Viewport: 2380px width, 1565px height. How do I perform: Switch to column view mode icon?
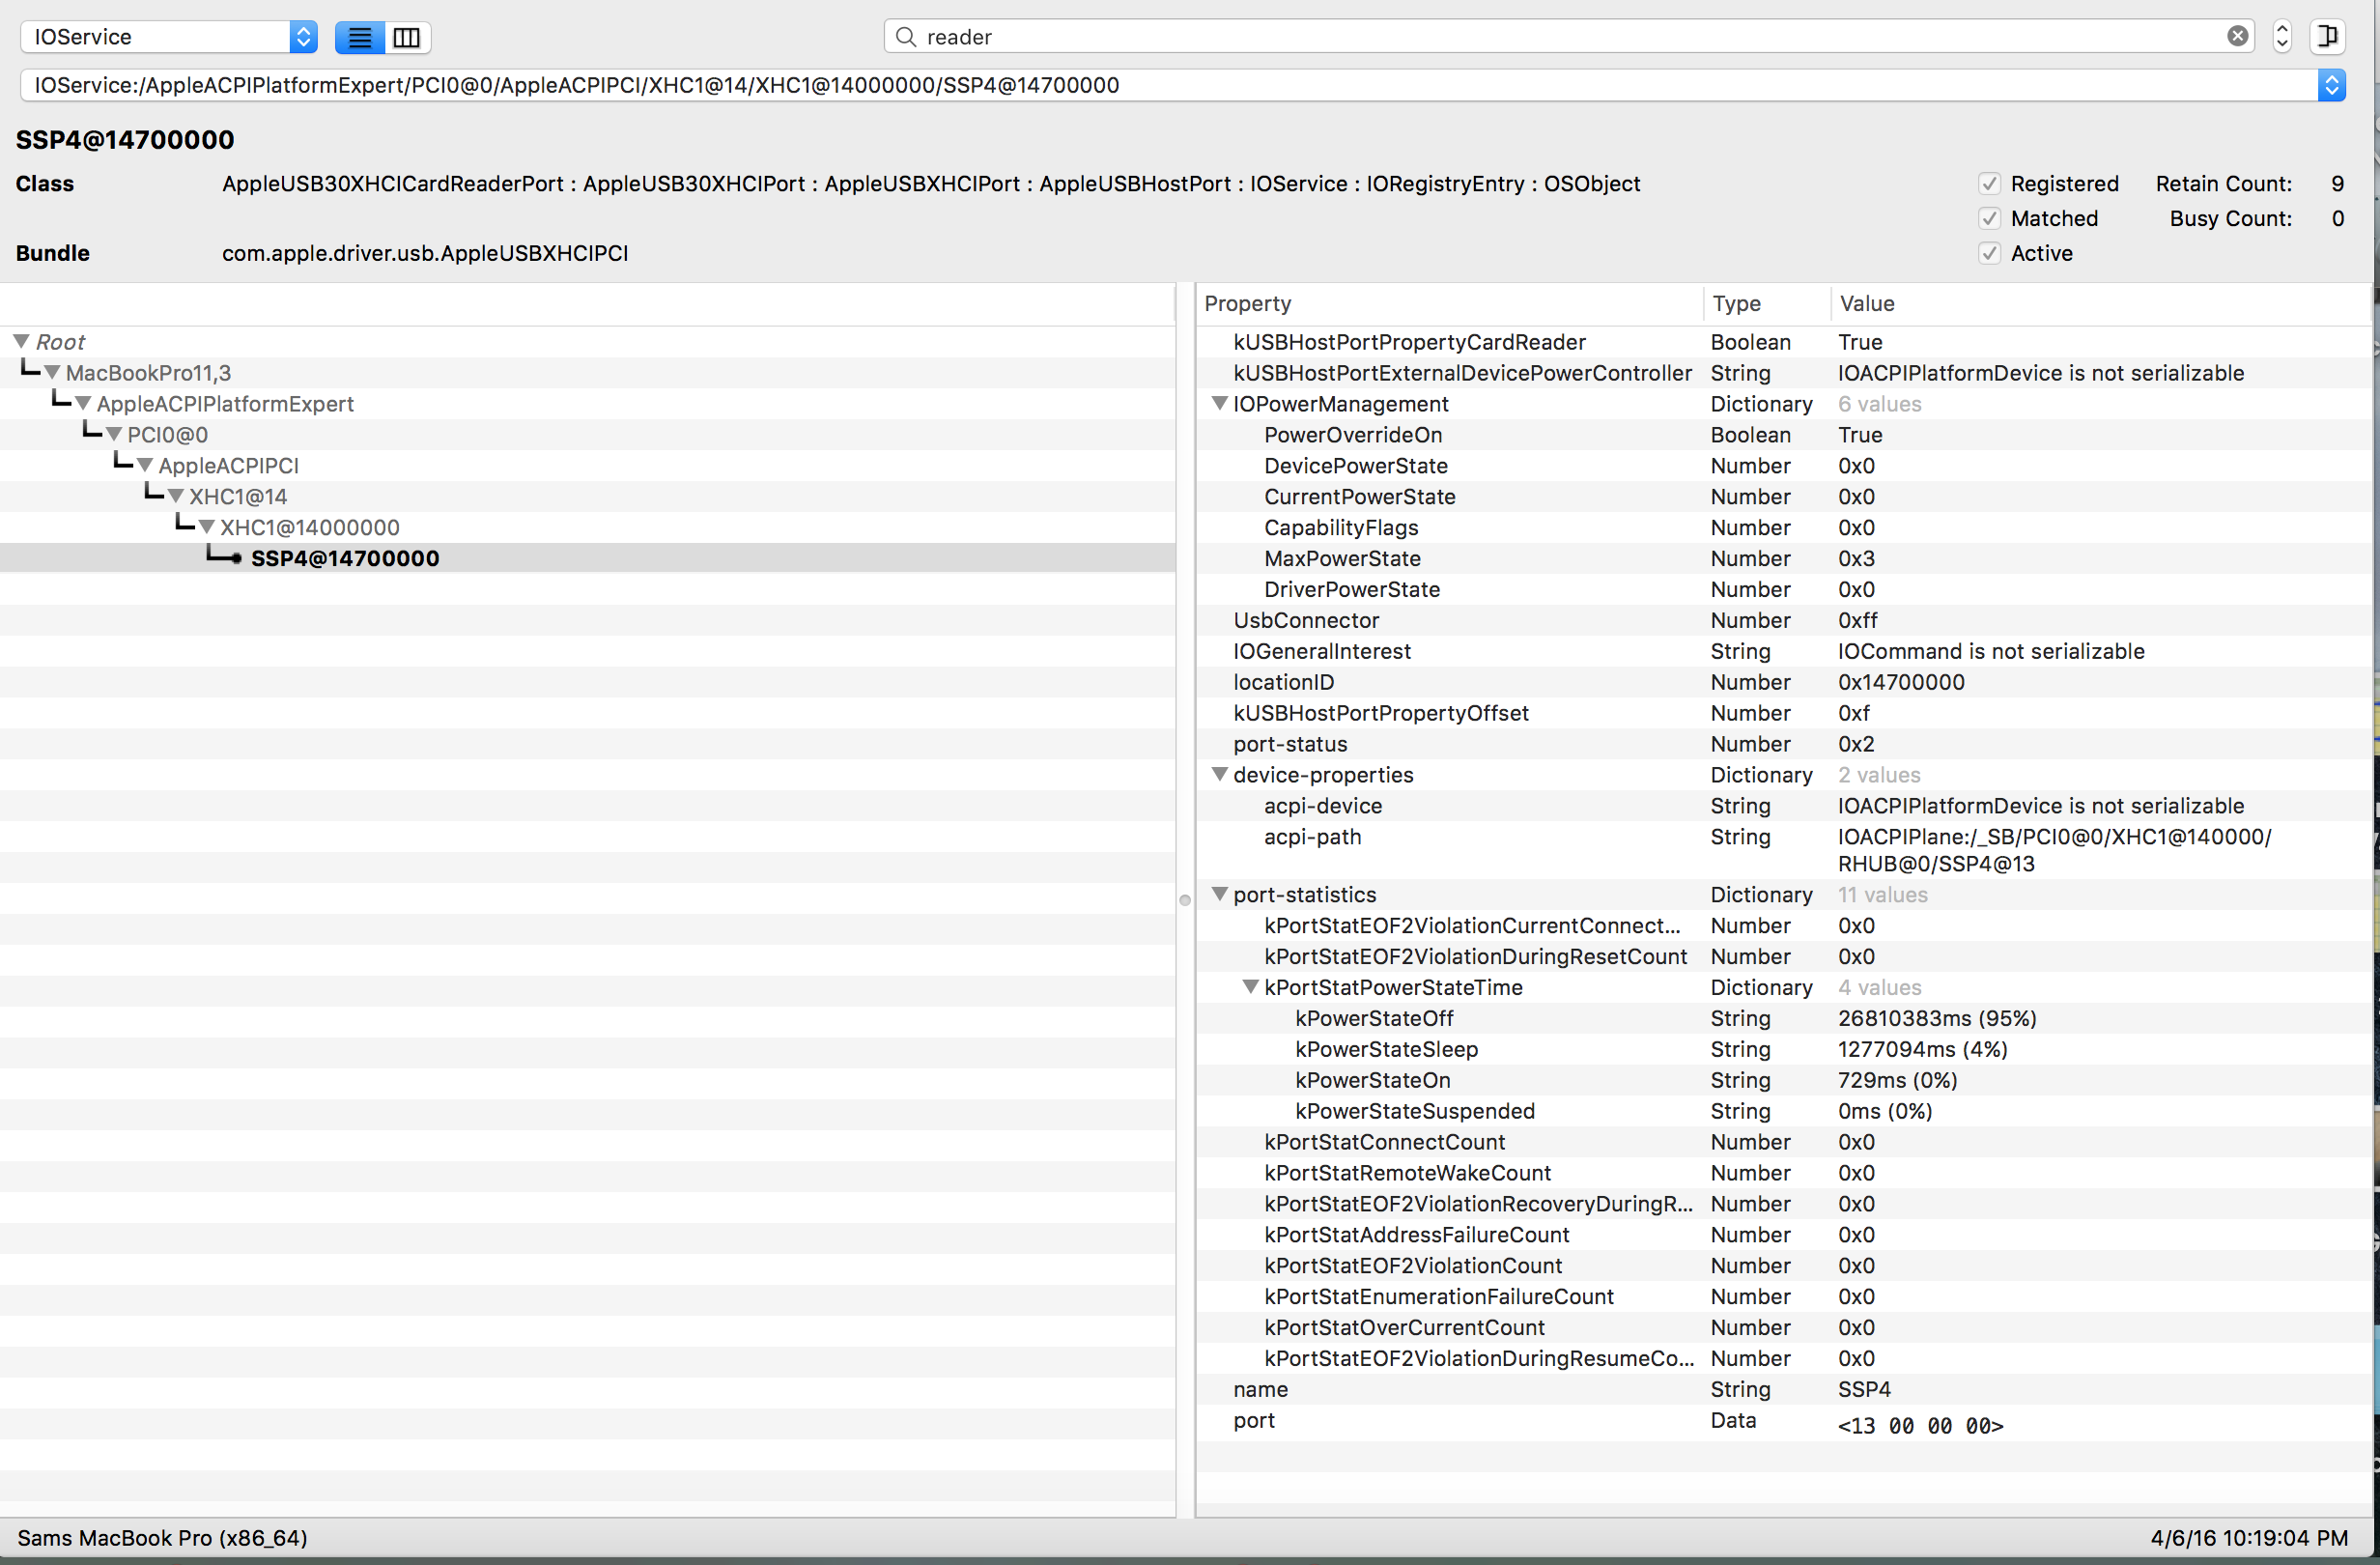(407, 37)
